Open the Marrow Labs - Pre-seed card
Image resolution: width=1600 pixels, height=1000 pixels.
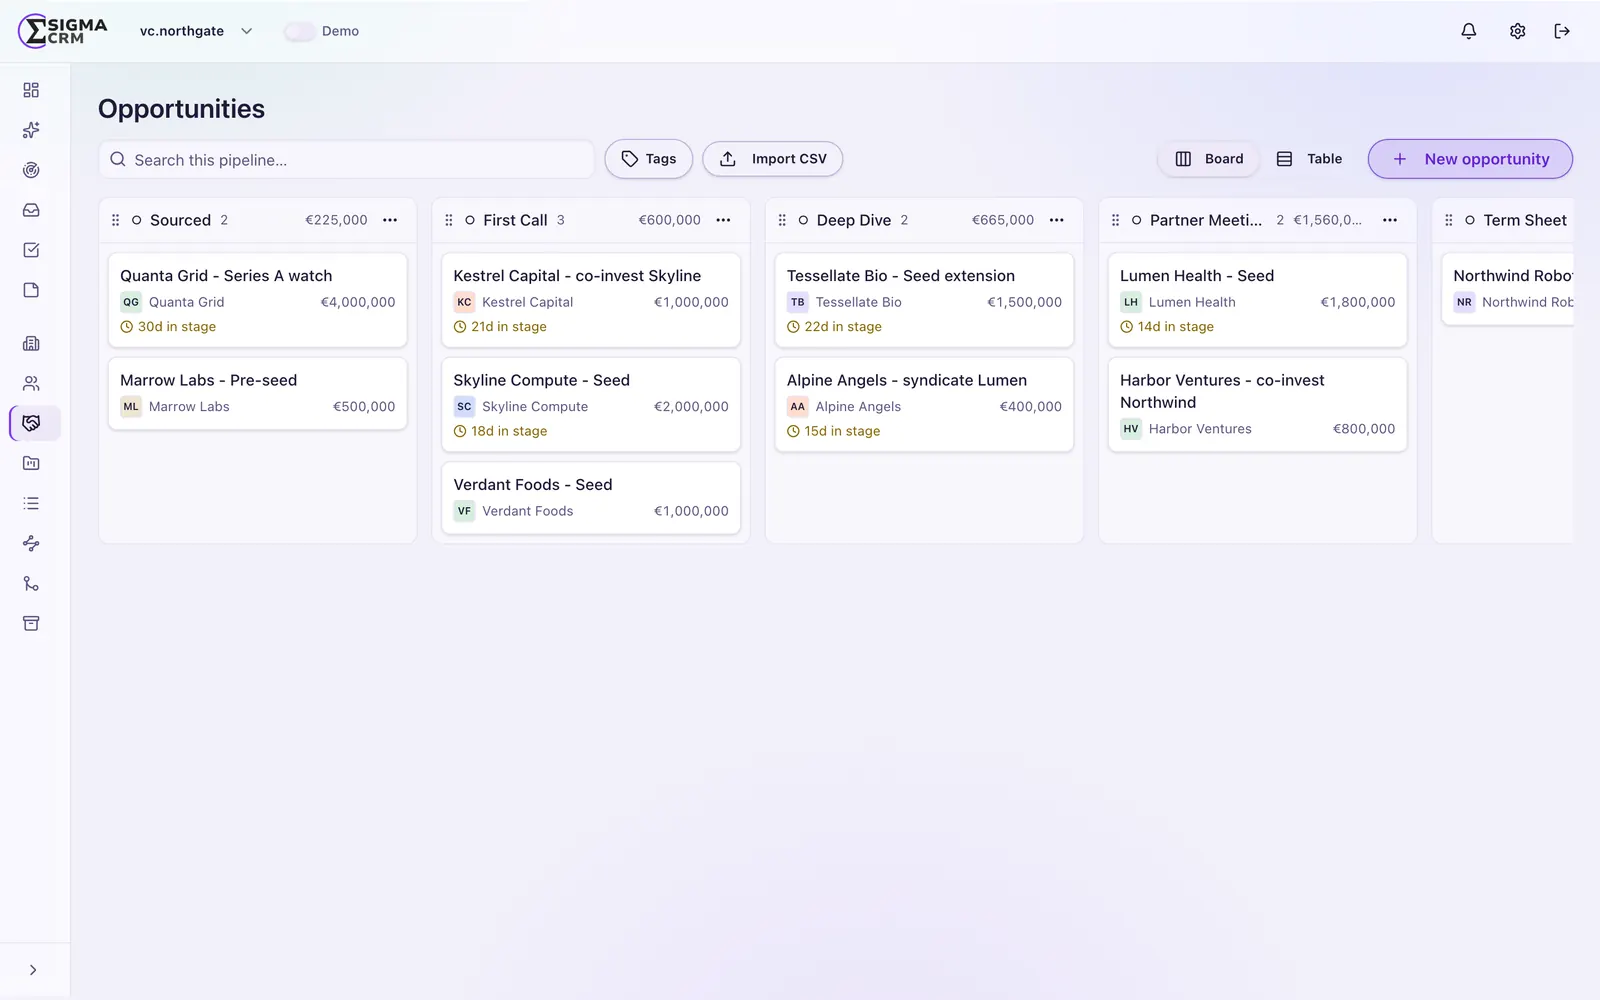257,393
